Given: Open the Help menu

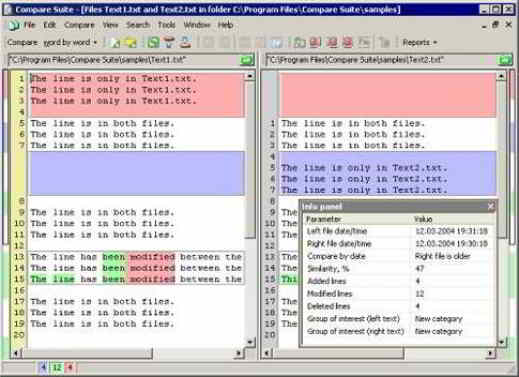Looking at the screenshot, I should [225, 25].
